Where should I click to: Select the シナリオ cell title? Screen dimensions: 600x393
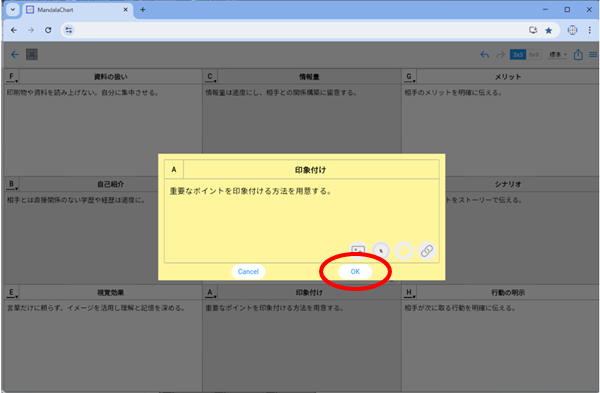(508, 184)
